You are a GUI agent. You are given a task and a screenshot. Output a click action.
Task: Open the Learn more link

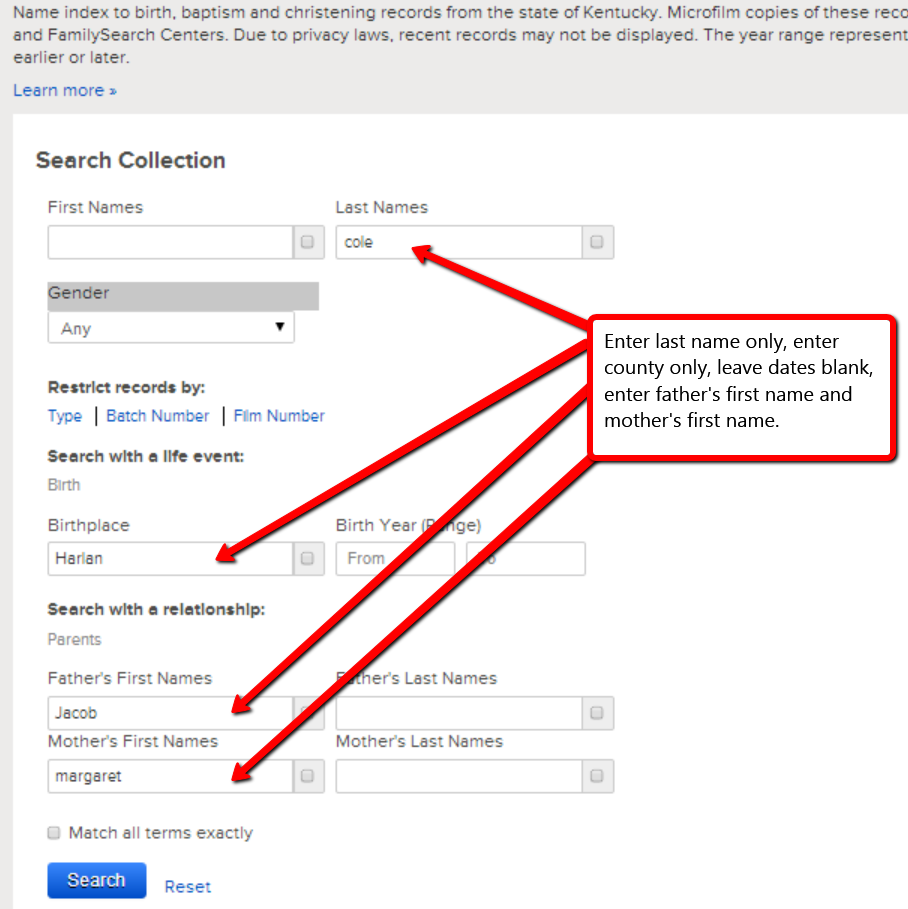(x=65, y=90)
